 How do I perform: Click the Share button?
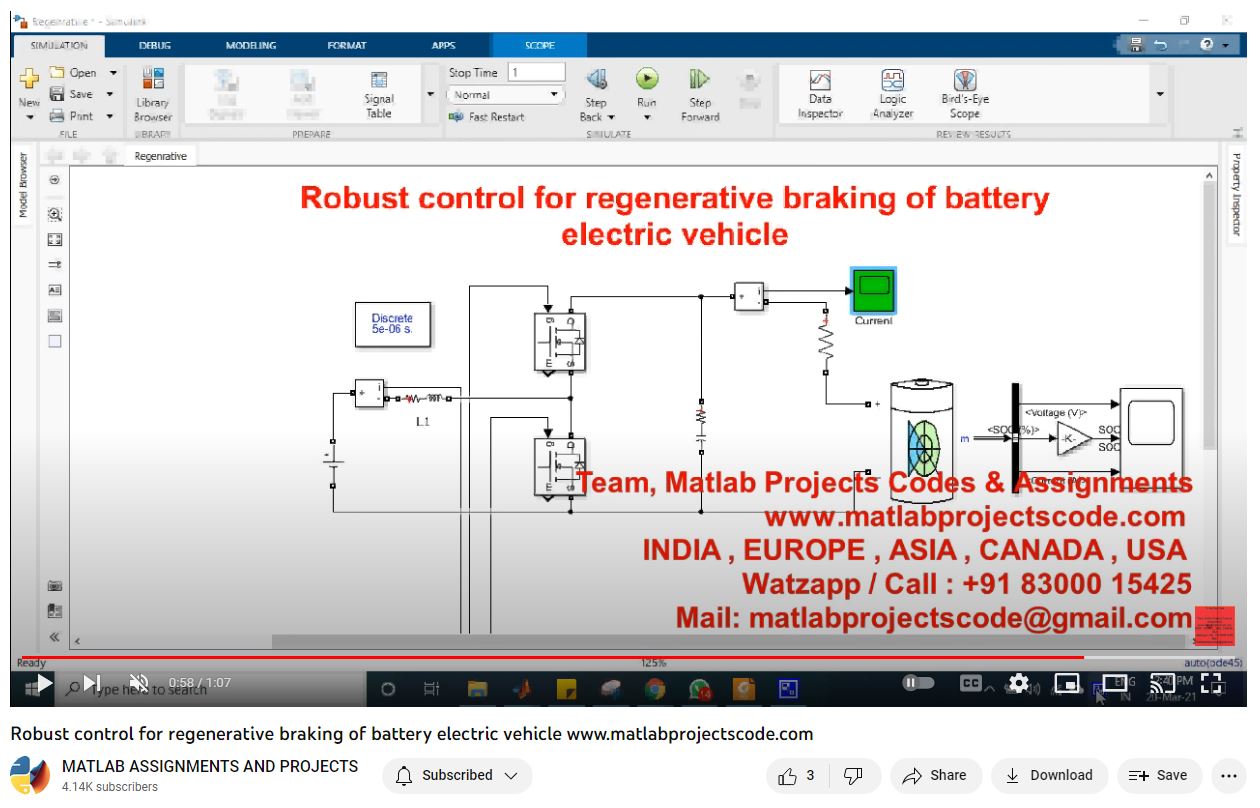934,775
